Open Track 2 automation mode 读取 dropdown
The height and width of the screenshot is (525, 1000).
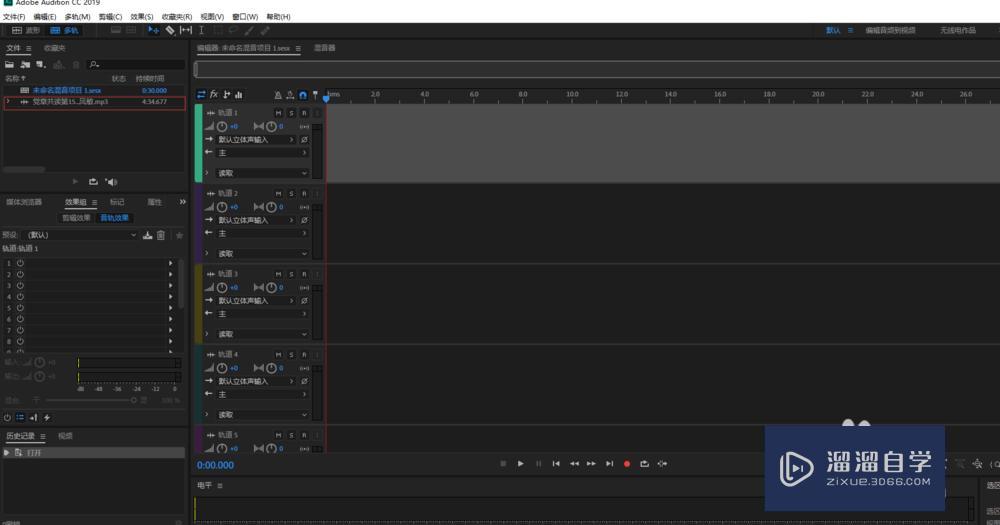click(x=263, y=253)
